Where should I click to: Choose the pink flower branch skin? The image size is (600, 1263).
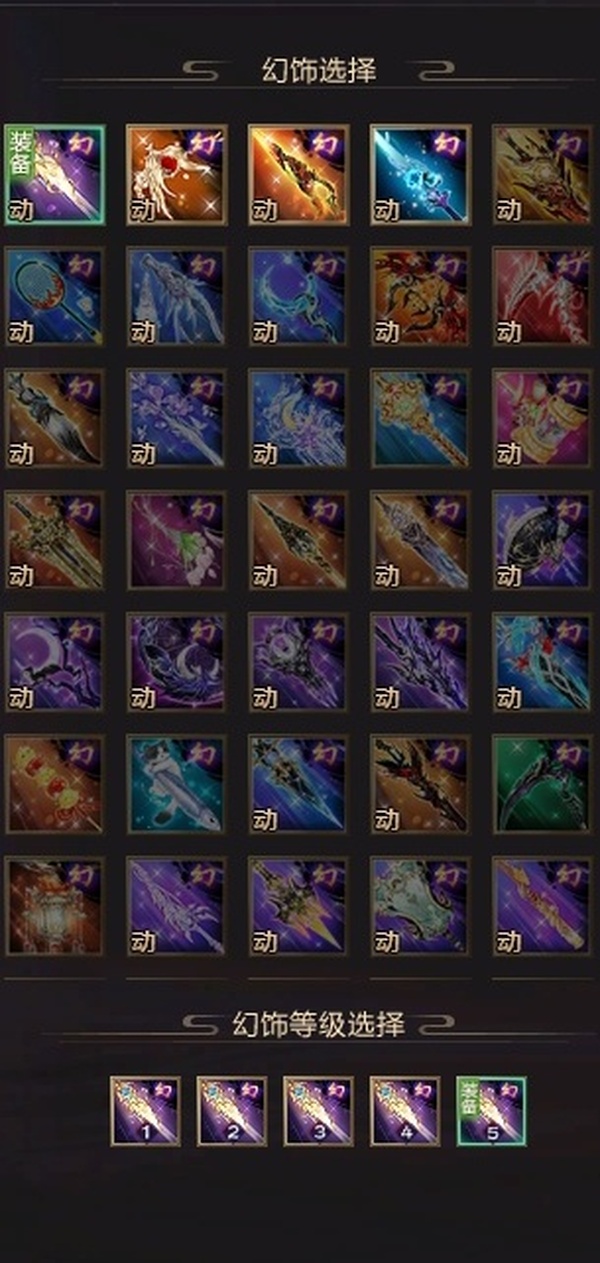pos(177,540)
